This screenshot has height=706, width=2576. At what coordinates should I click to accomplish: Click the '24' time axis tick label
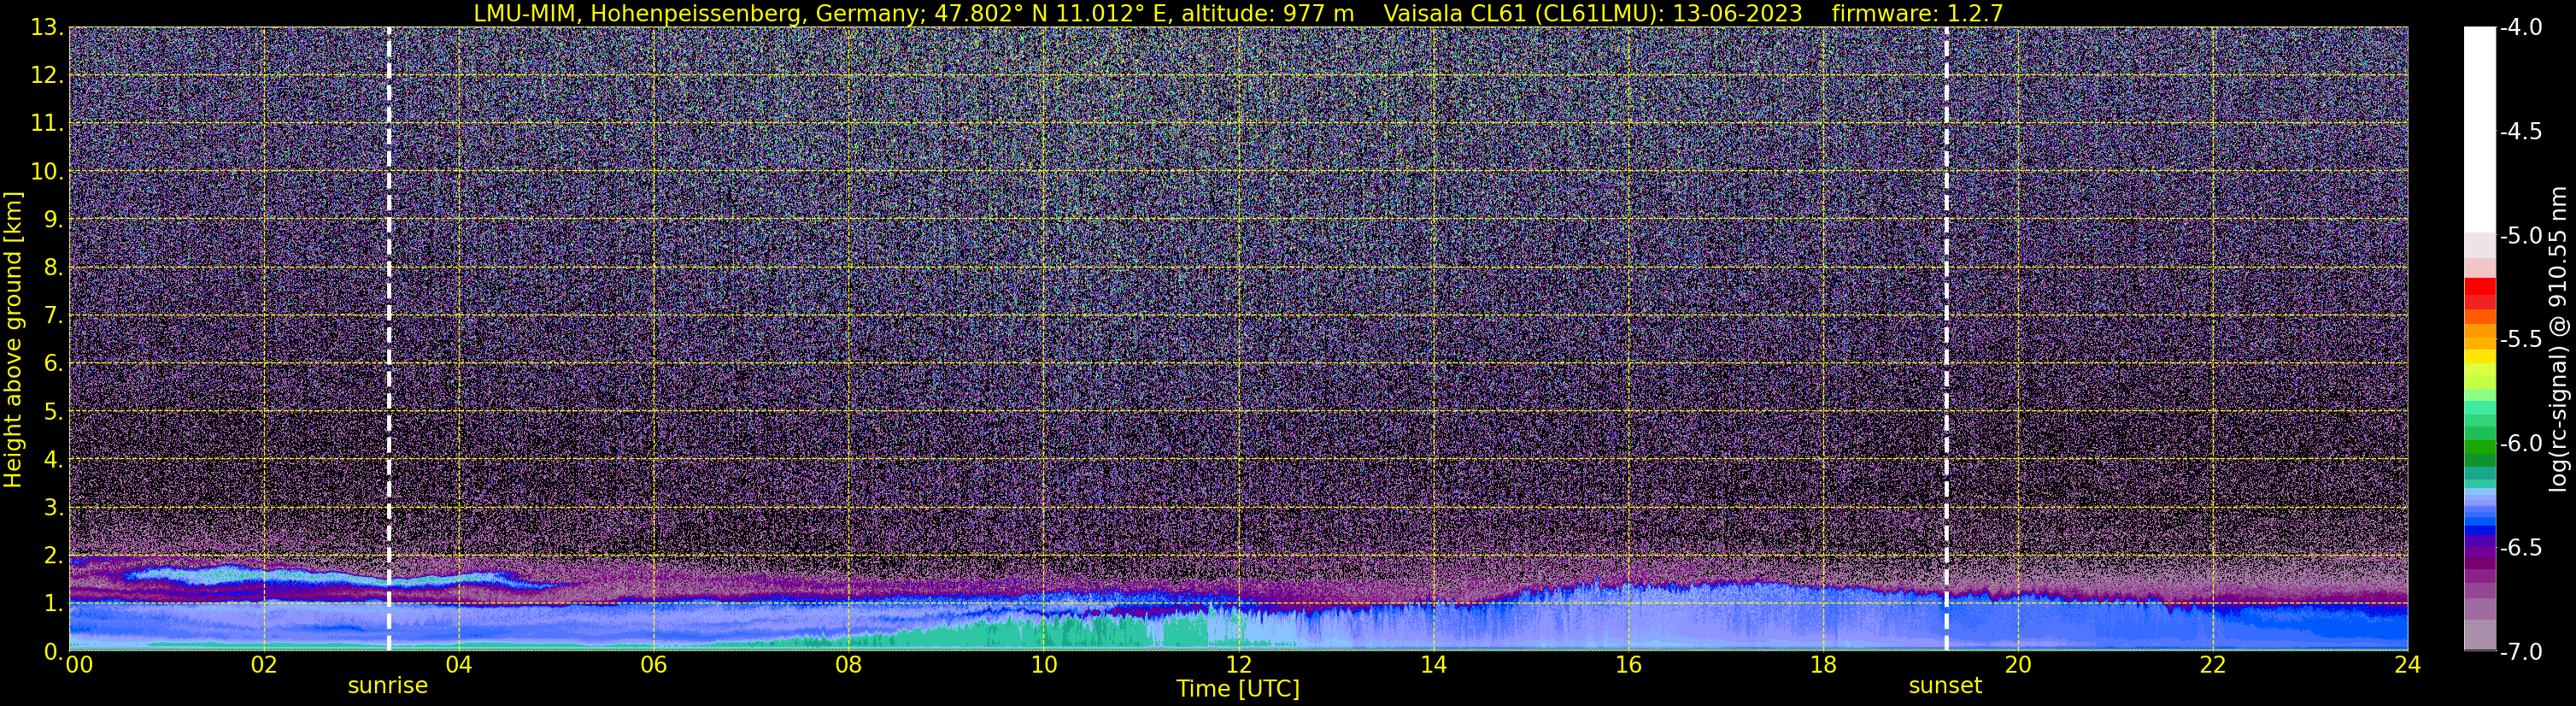pyautogui.click(x=2408, y=664)
